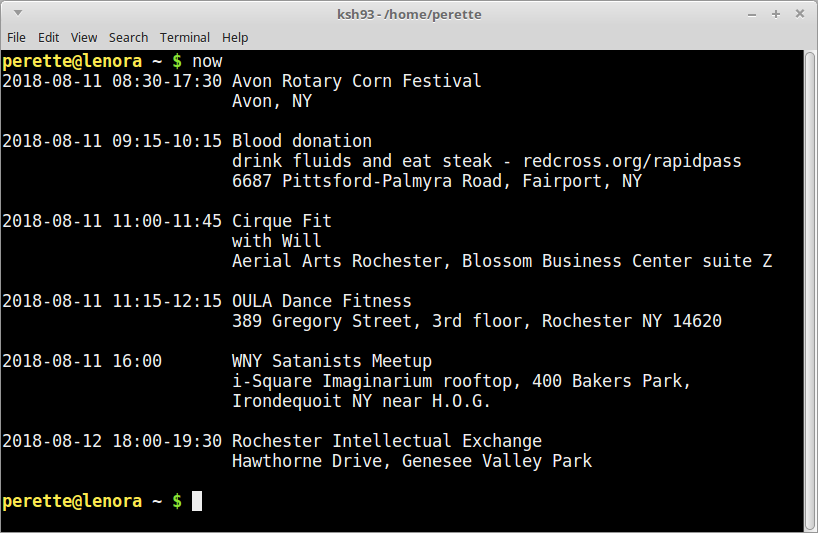Image resolution: width=818 pixels, height=533 pixels.
Task: Click the 'WNY Satanists Meetup' event title
Action: 332,361
